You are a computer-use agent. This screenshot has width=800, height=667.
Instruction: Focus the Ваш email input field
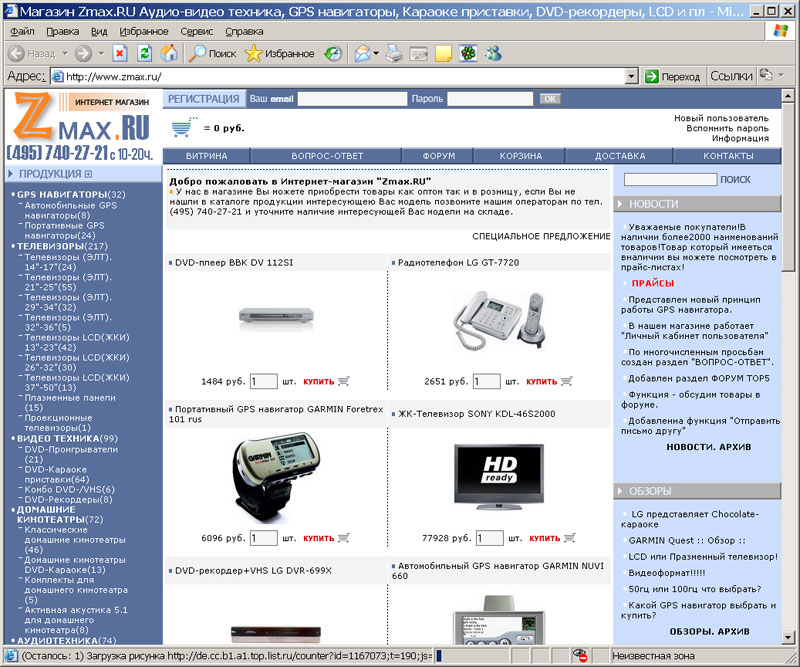point(352,99)
